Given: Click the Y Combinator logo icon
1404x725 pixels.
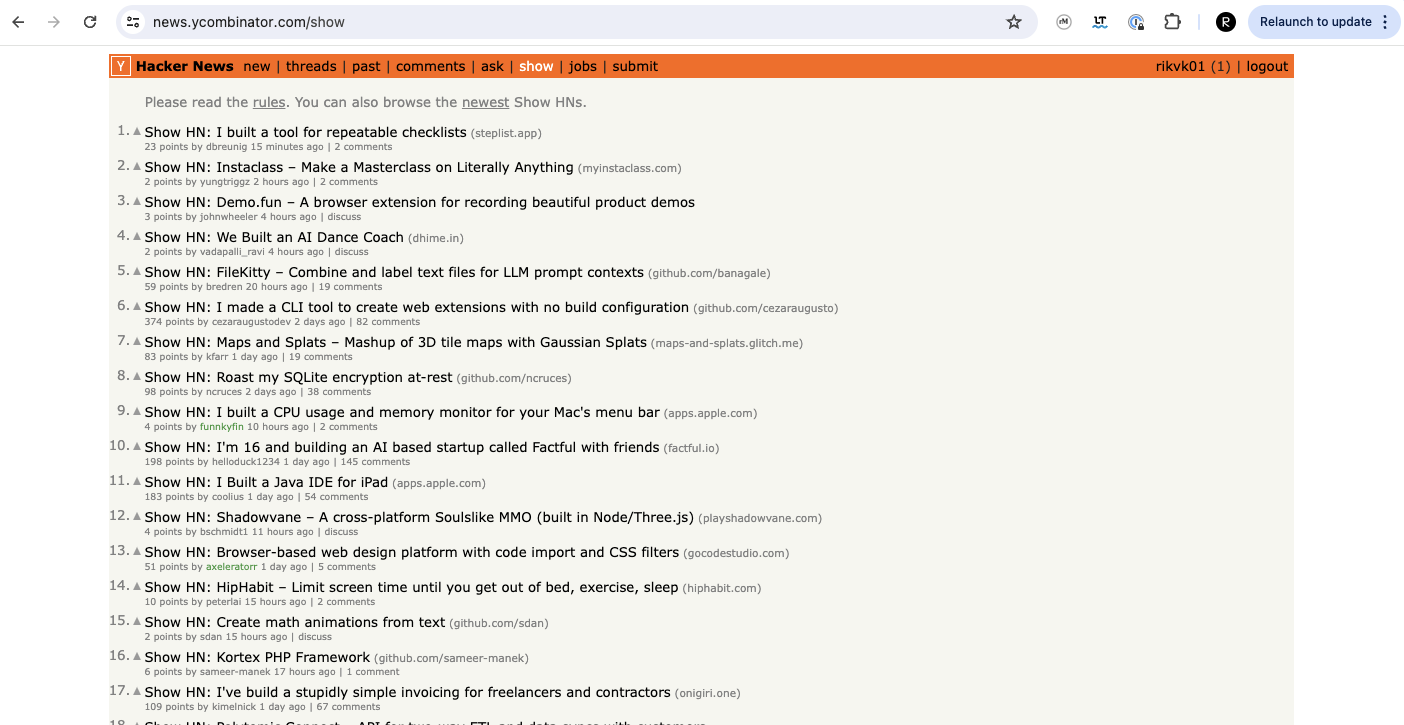Looking at the screenshot, I should 120,66.
